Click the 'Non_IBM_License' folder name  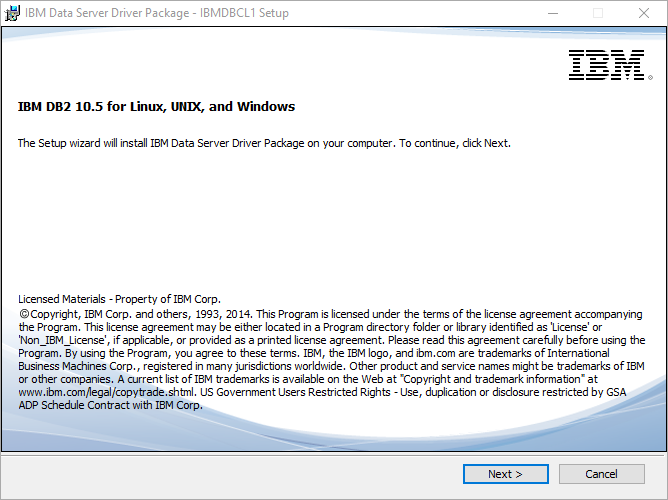click(63, 340)
